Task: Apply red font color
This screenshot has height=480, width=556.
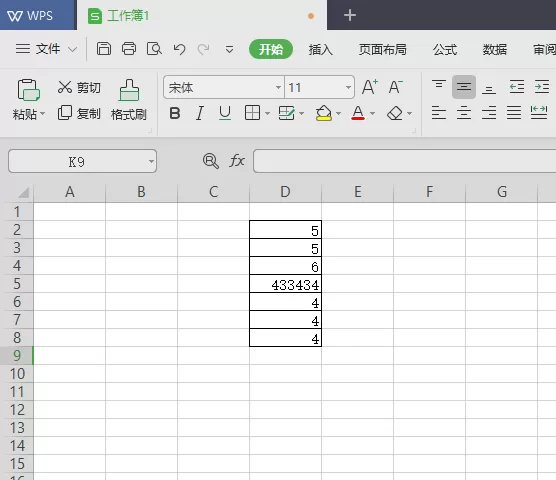Action: 358,113
